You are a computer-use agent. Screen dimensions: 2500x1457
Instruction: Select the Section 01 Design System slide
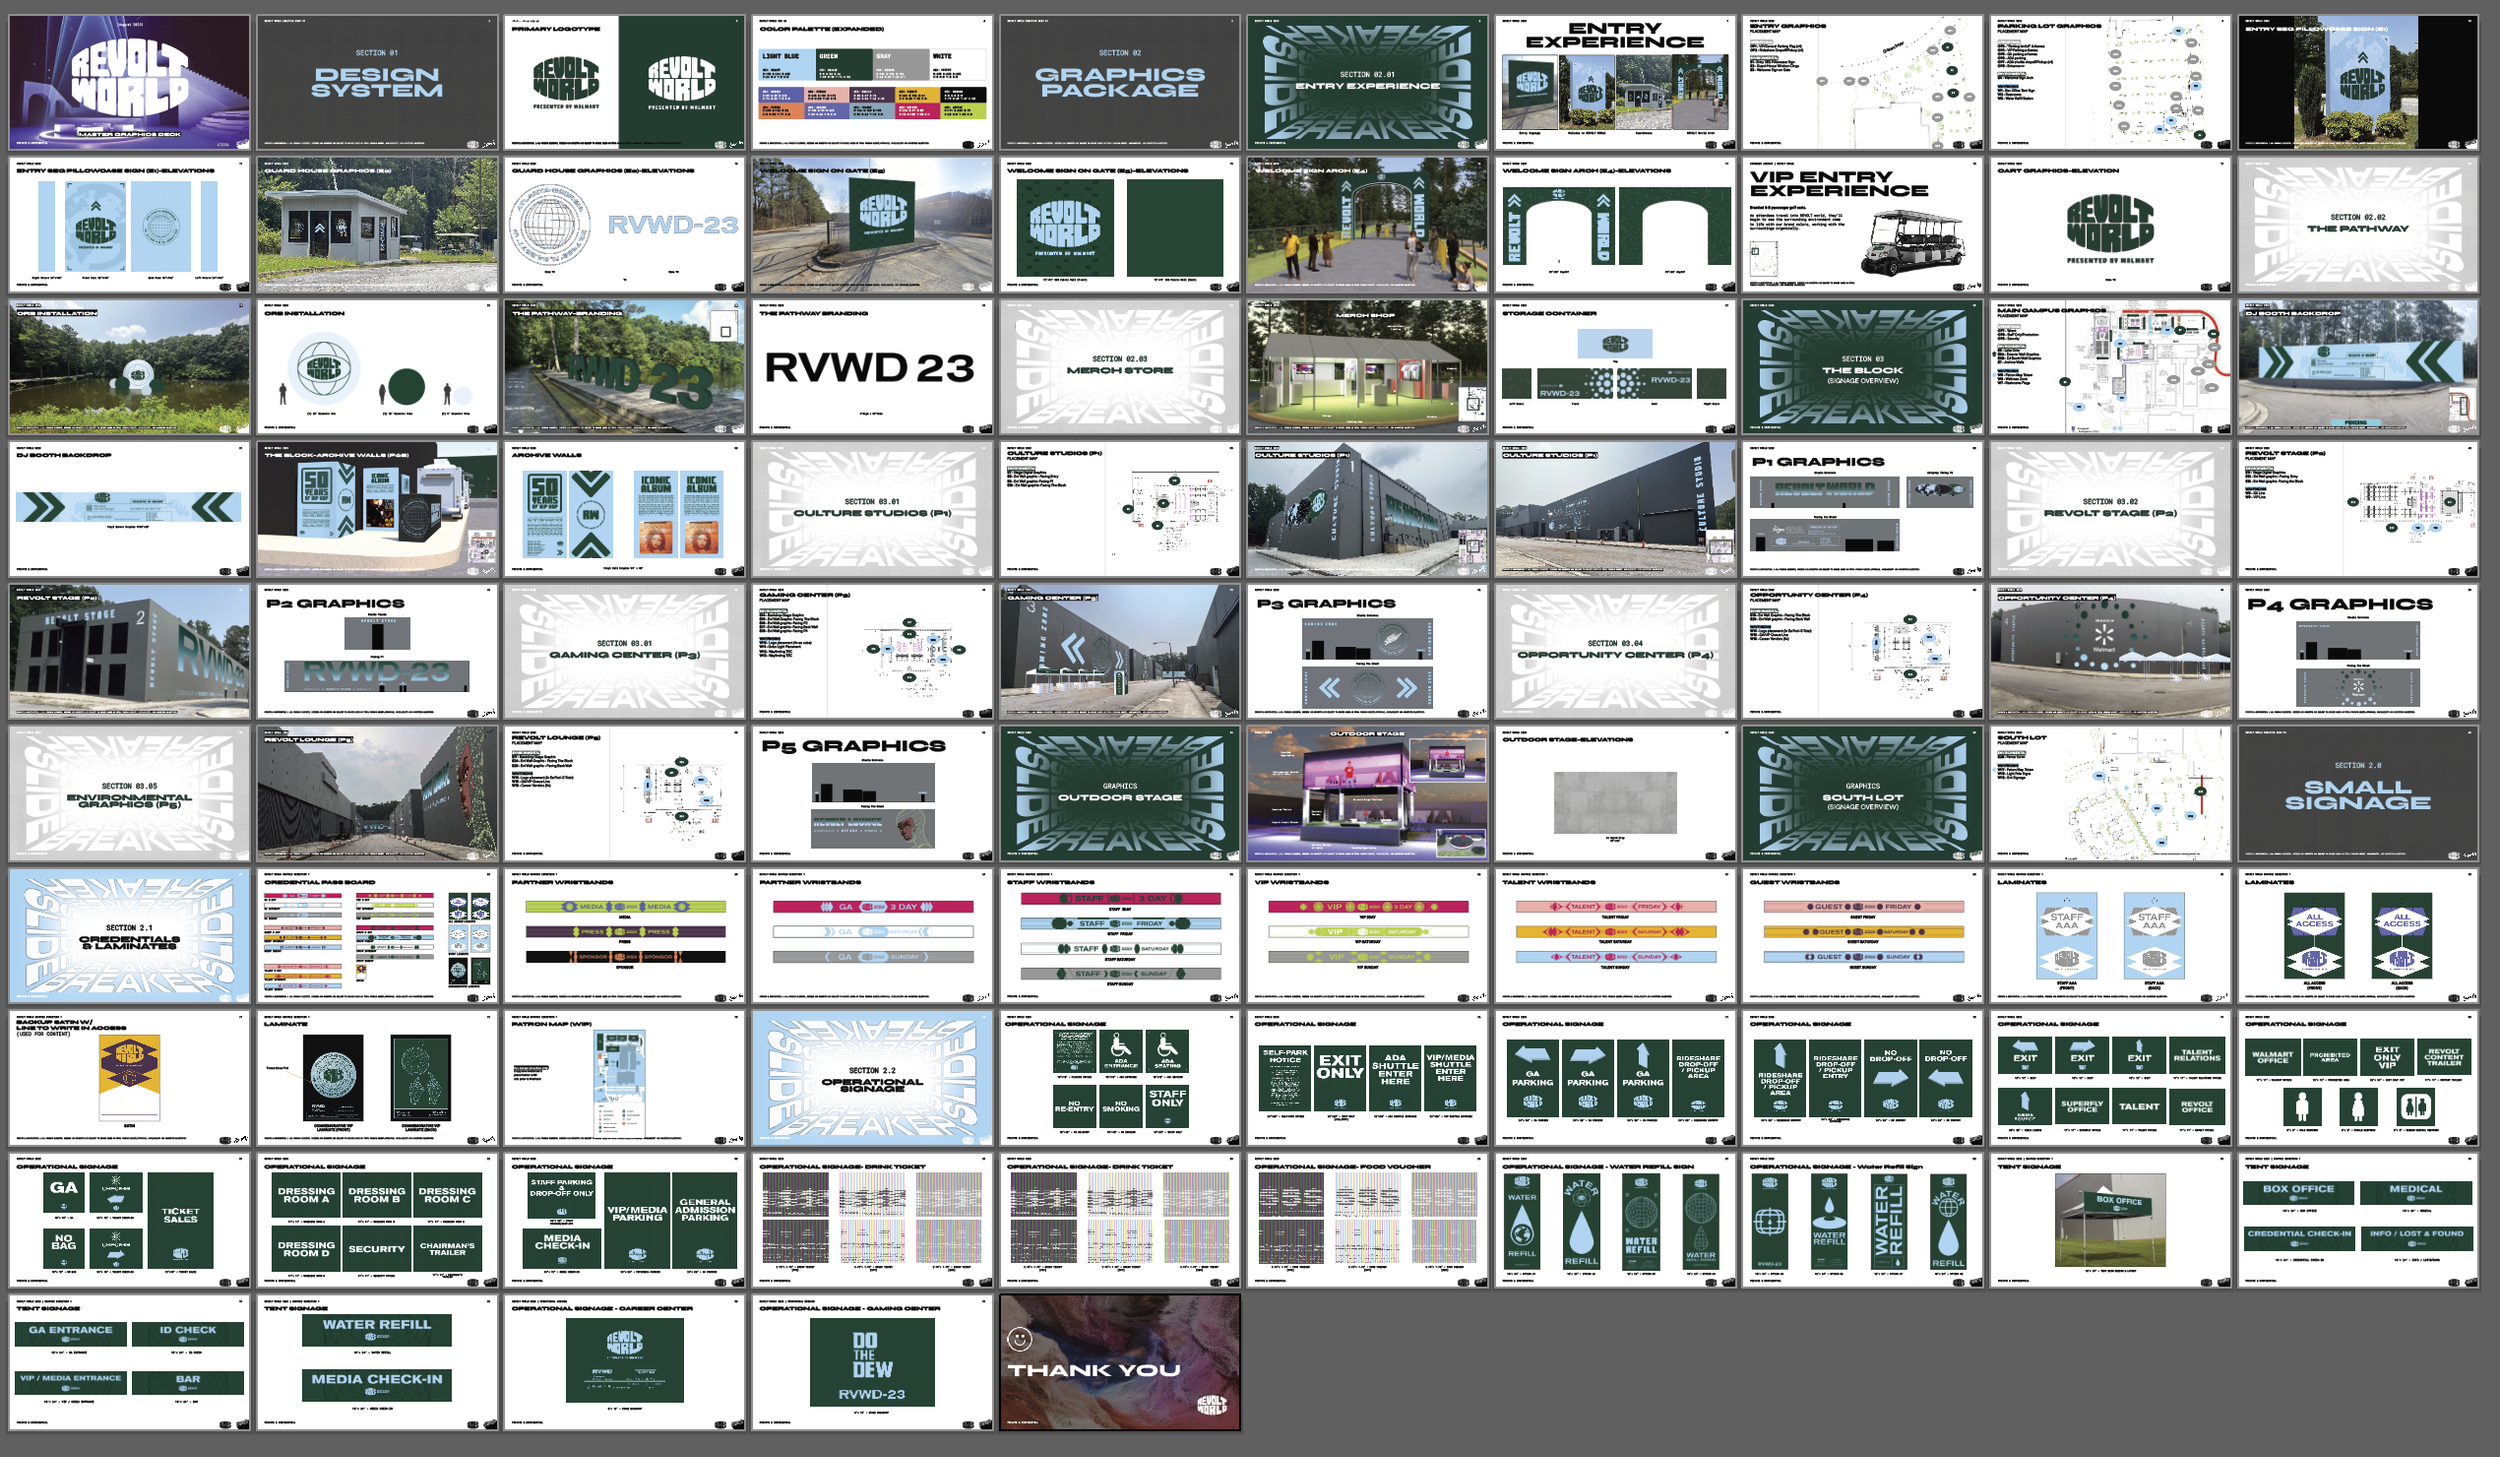[x=377, y=83]
